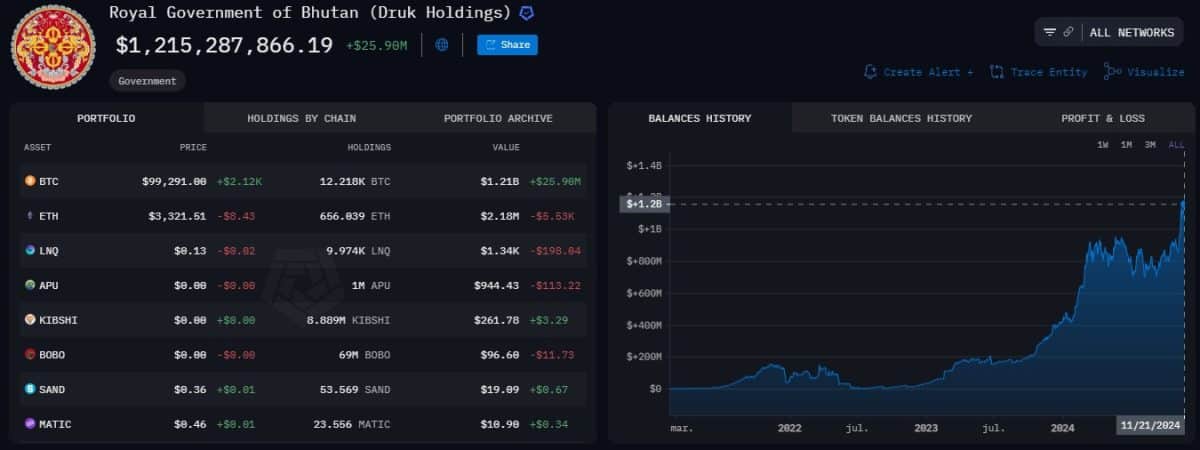
Task: Set chart range to 1W
Action: coord(1103,145)
